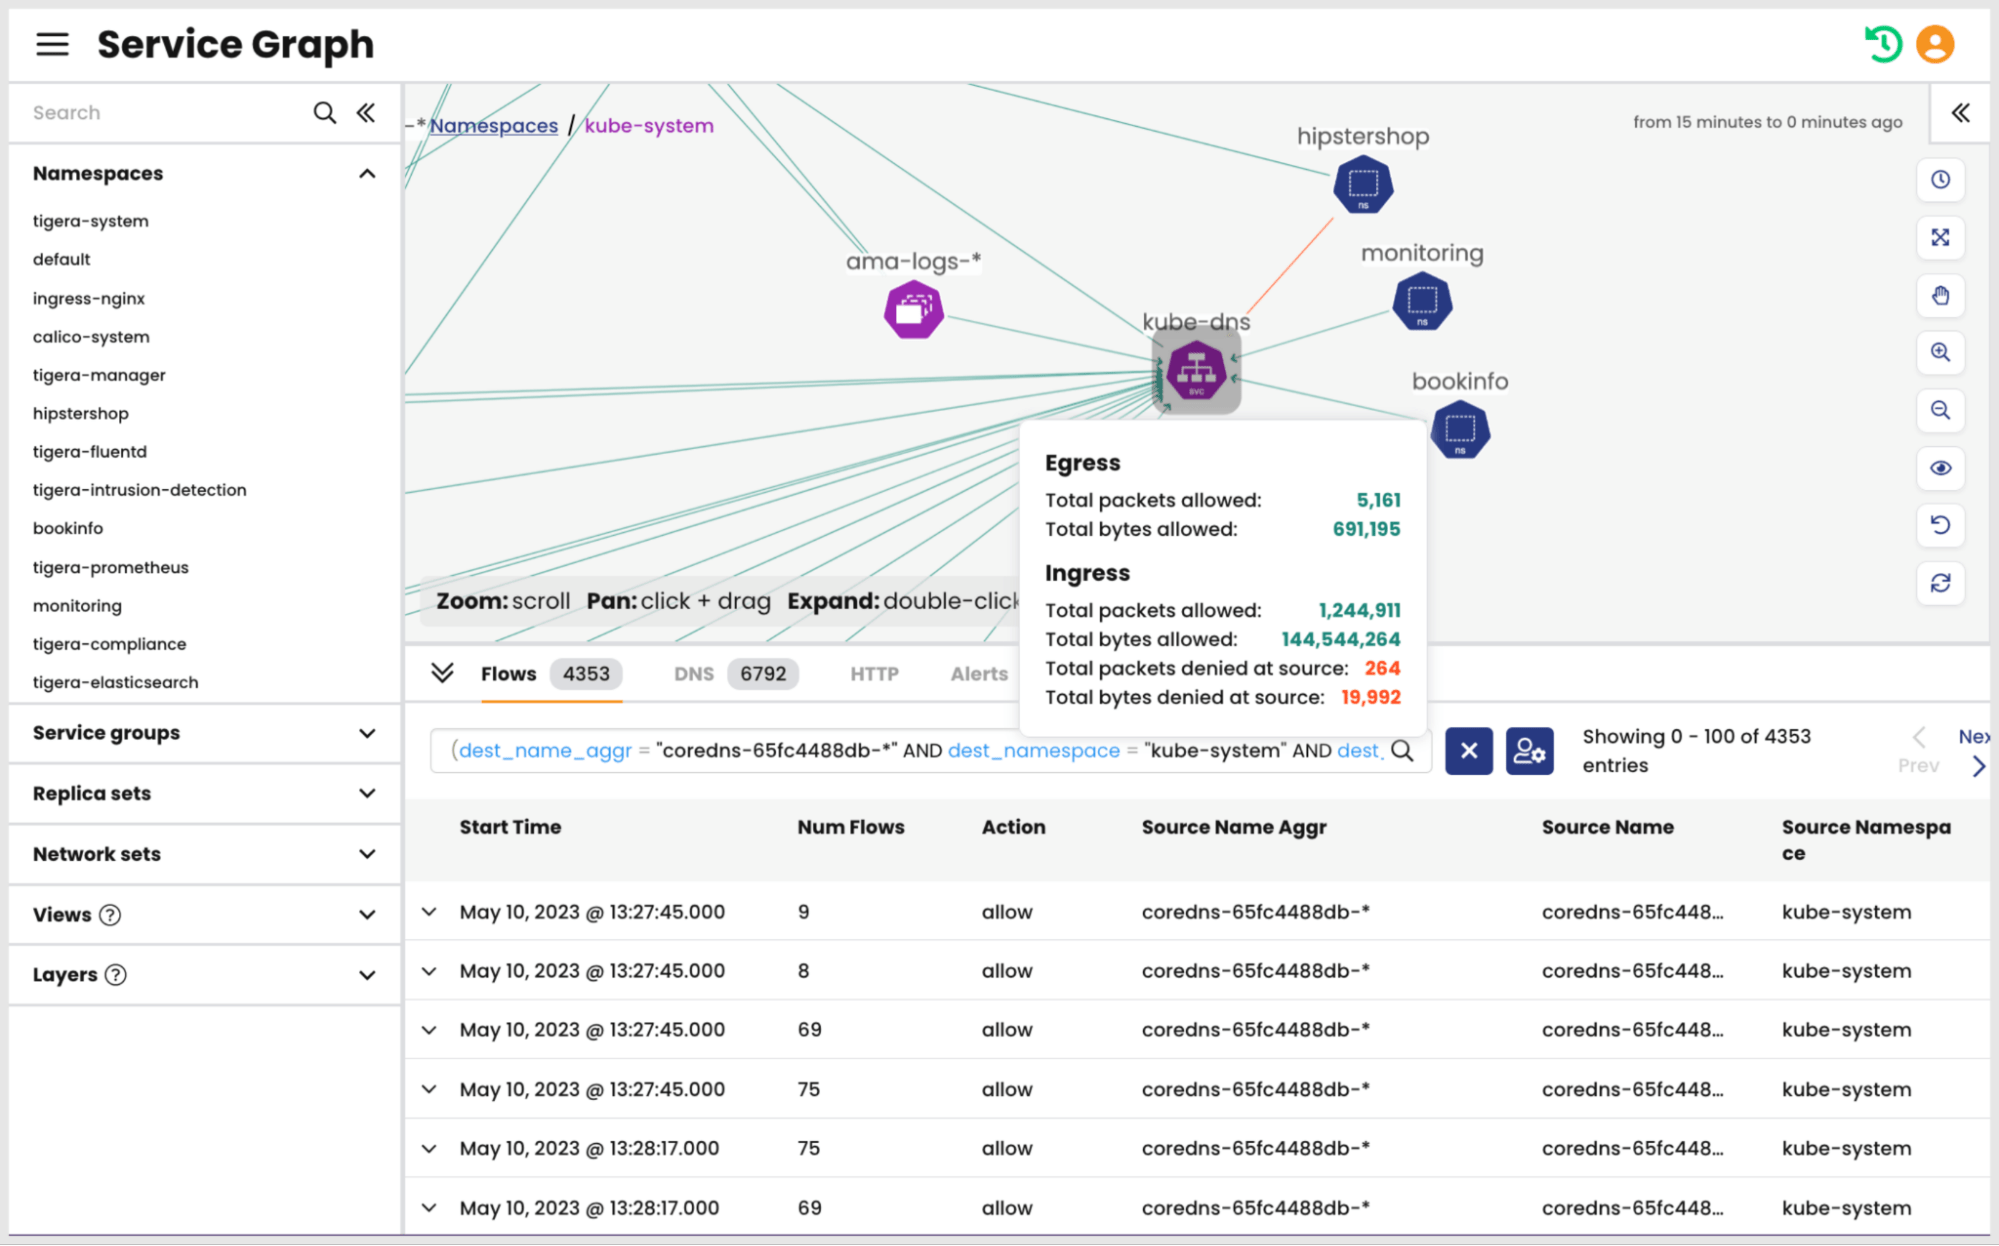Select the ama-logs-* node
Image resolution: width=1999 pixels, height=1246 pixels.
click(913, 310)
